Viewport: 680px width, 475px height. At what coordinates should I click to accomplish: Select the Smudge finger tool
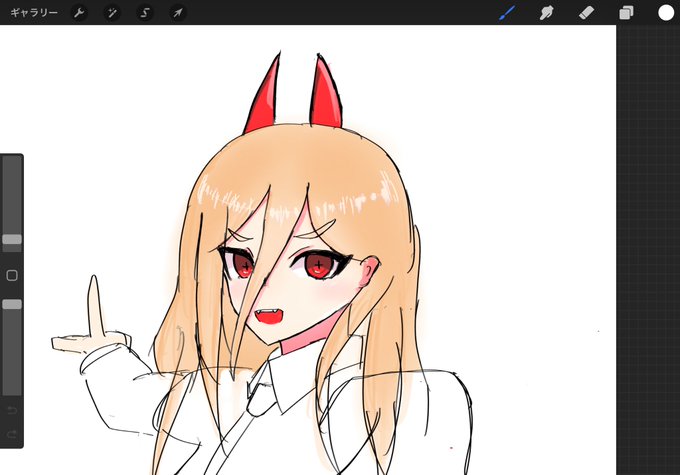(x=546, y=13)
